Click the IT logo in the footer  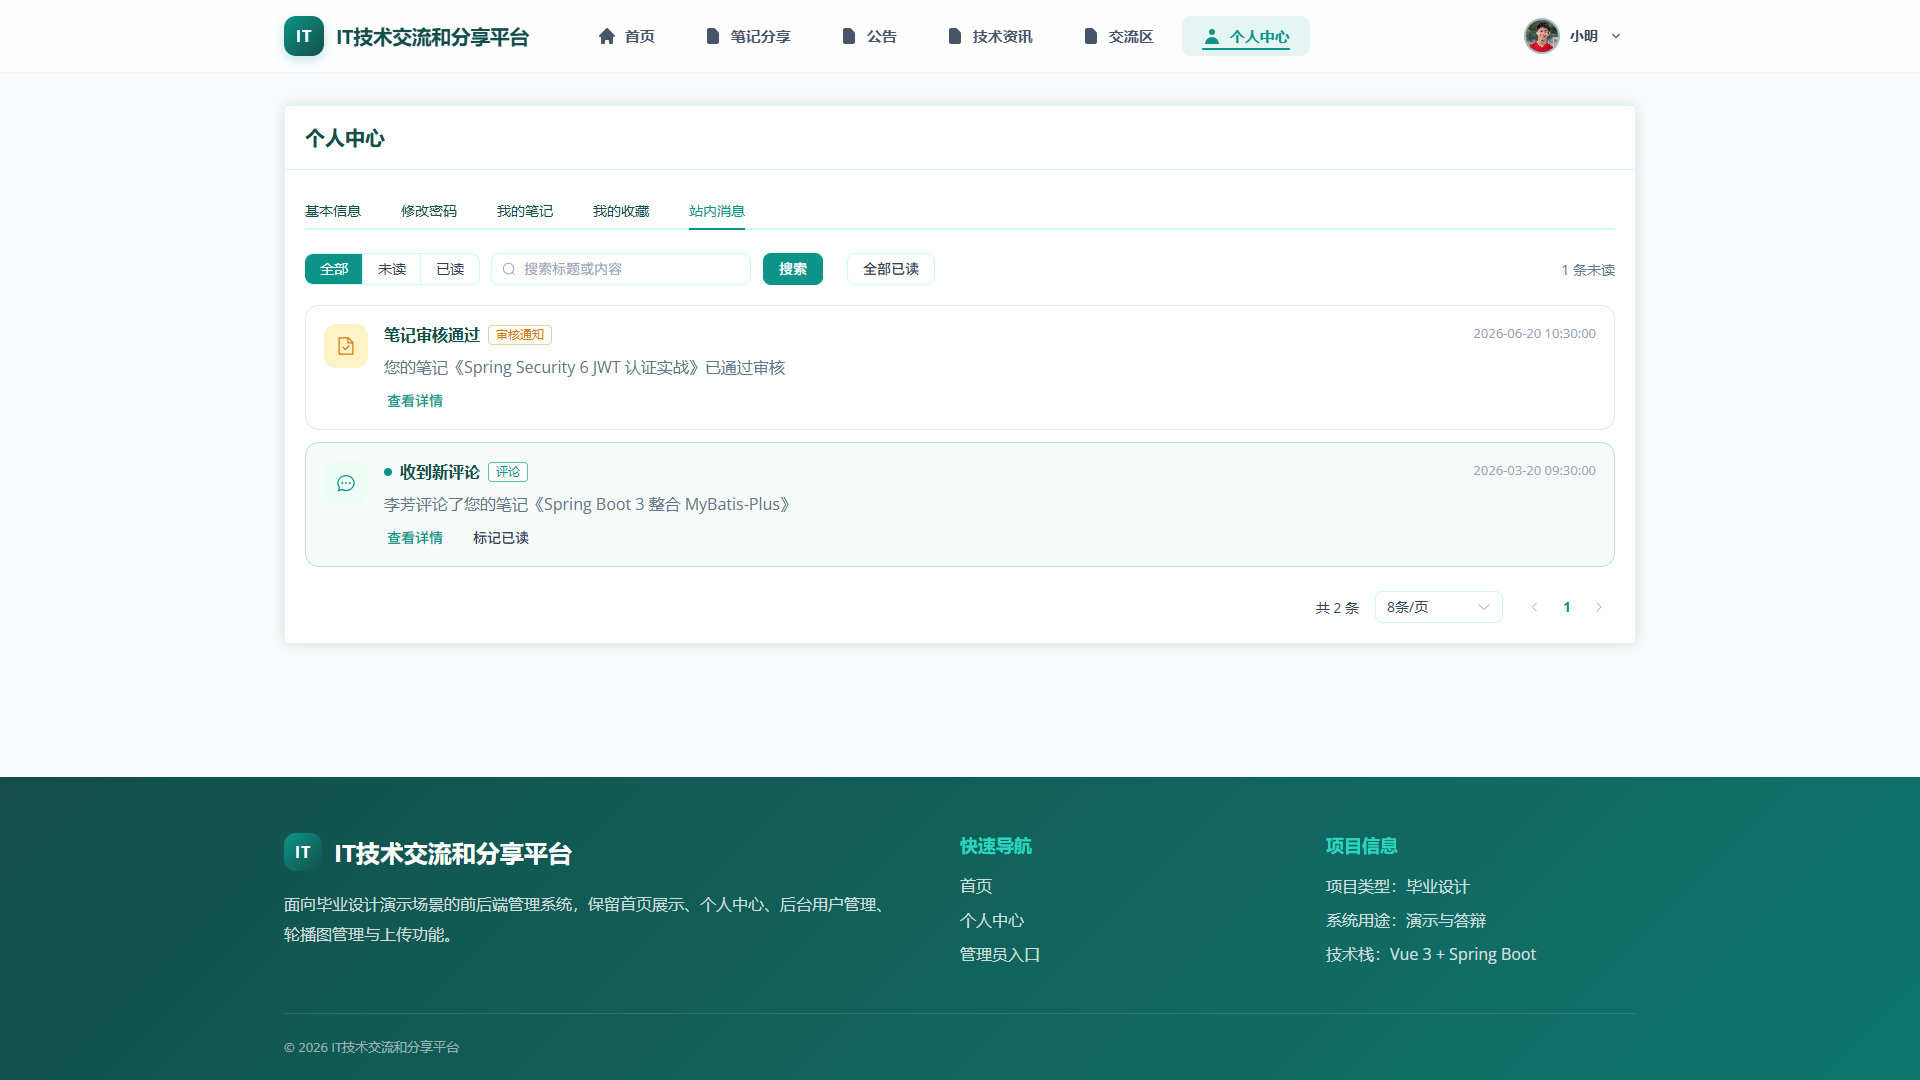(x=302, y=852)
